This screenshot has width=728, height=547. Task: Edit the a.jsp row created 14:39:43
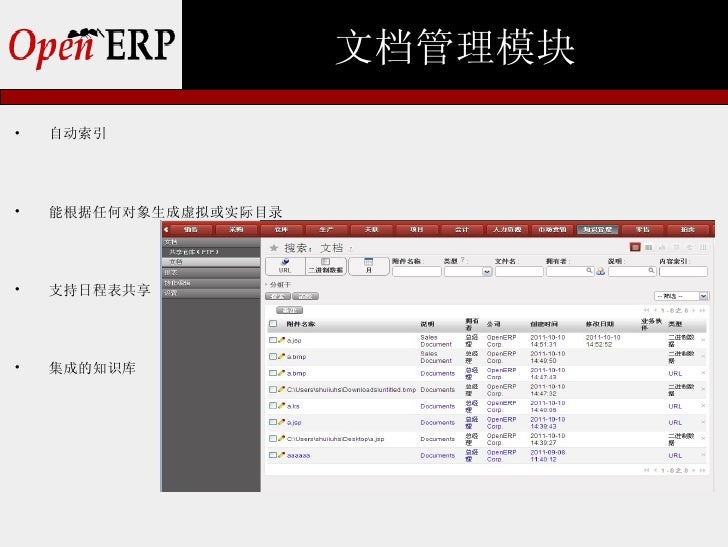pos(281,422)
